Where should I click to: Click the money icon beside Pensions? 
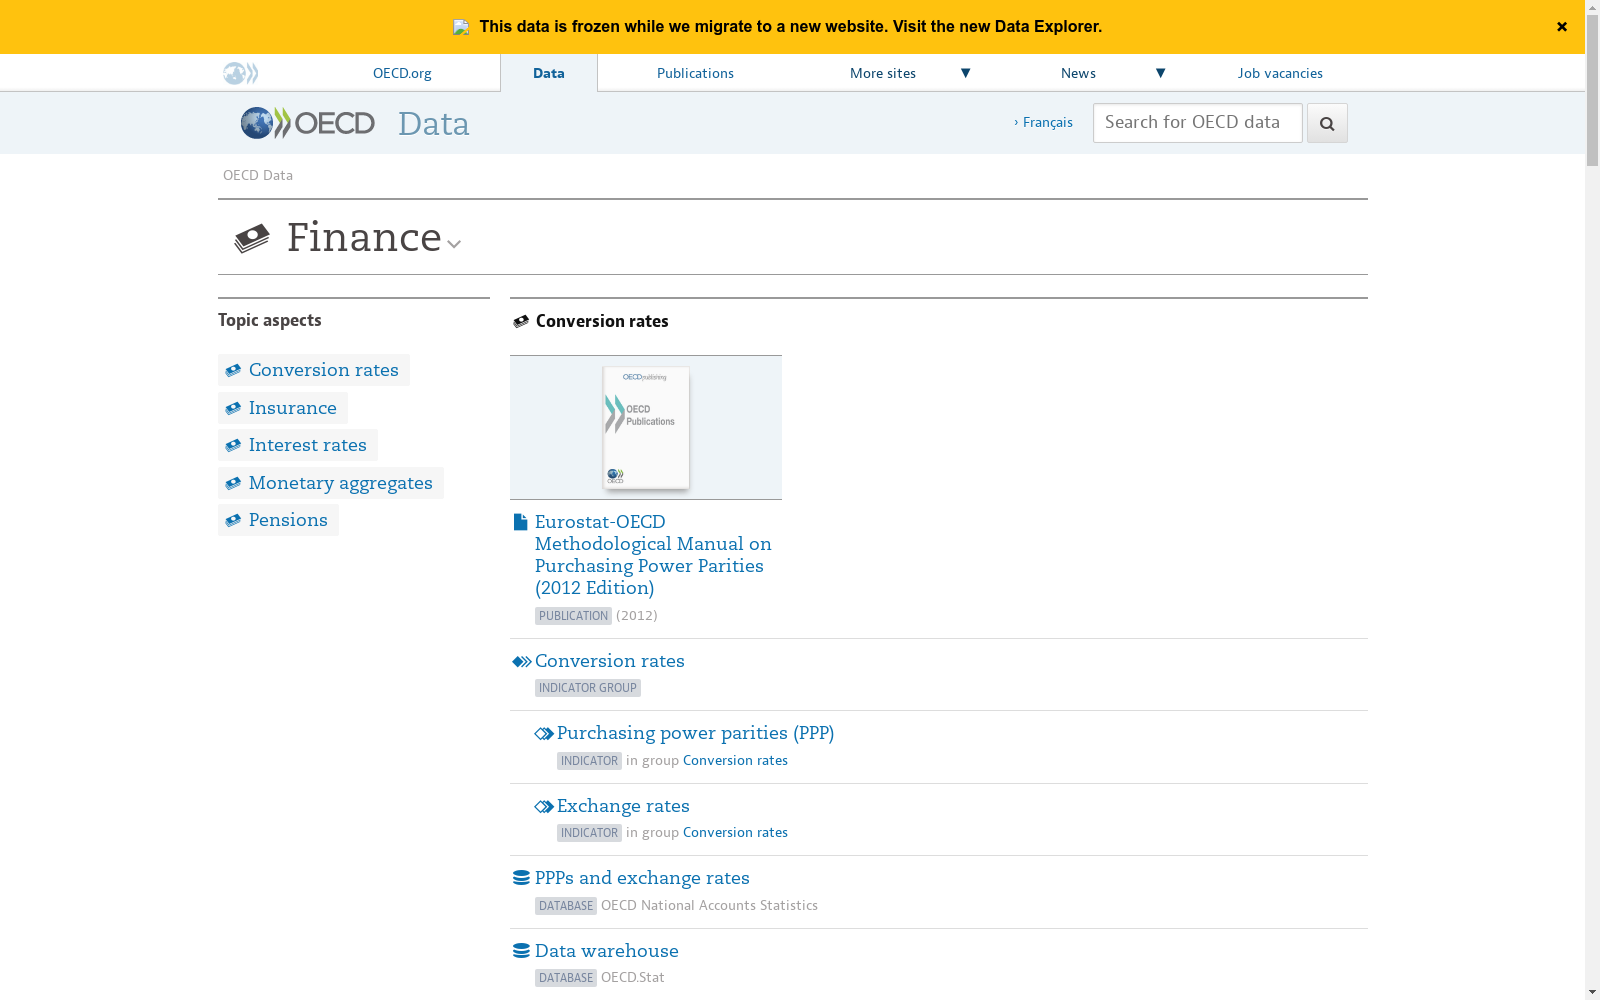233,520
